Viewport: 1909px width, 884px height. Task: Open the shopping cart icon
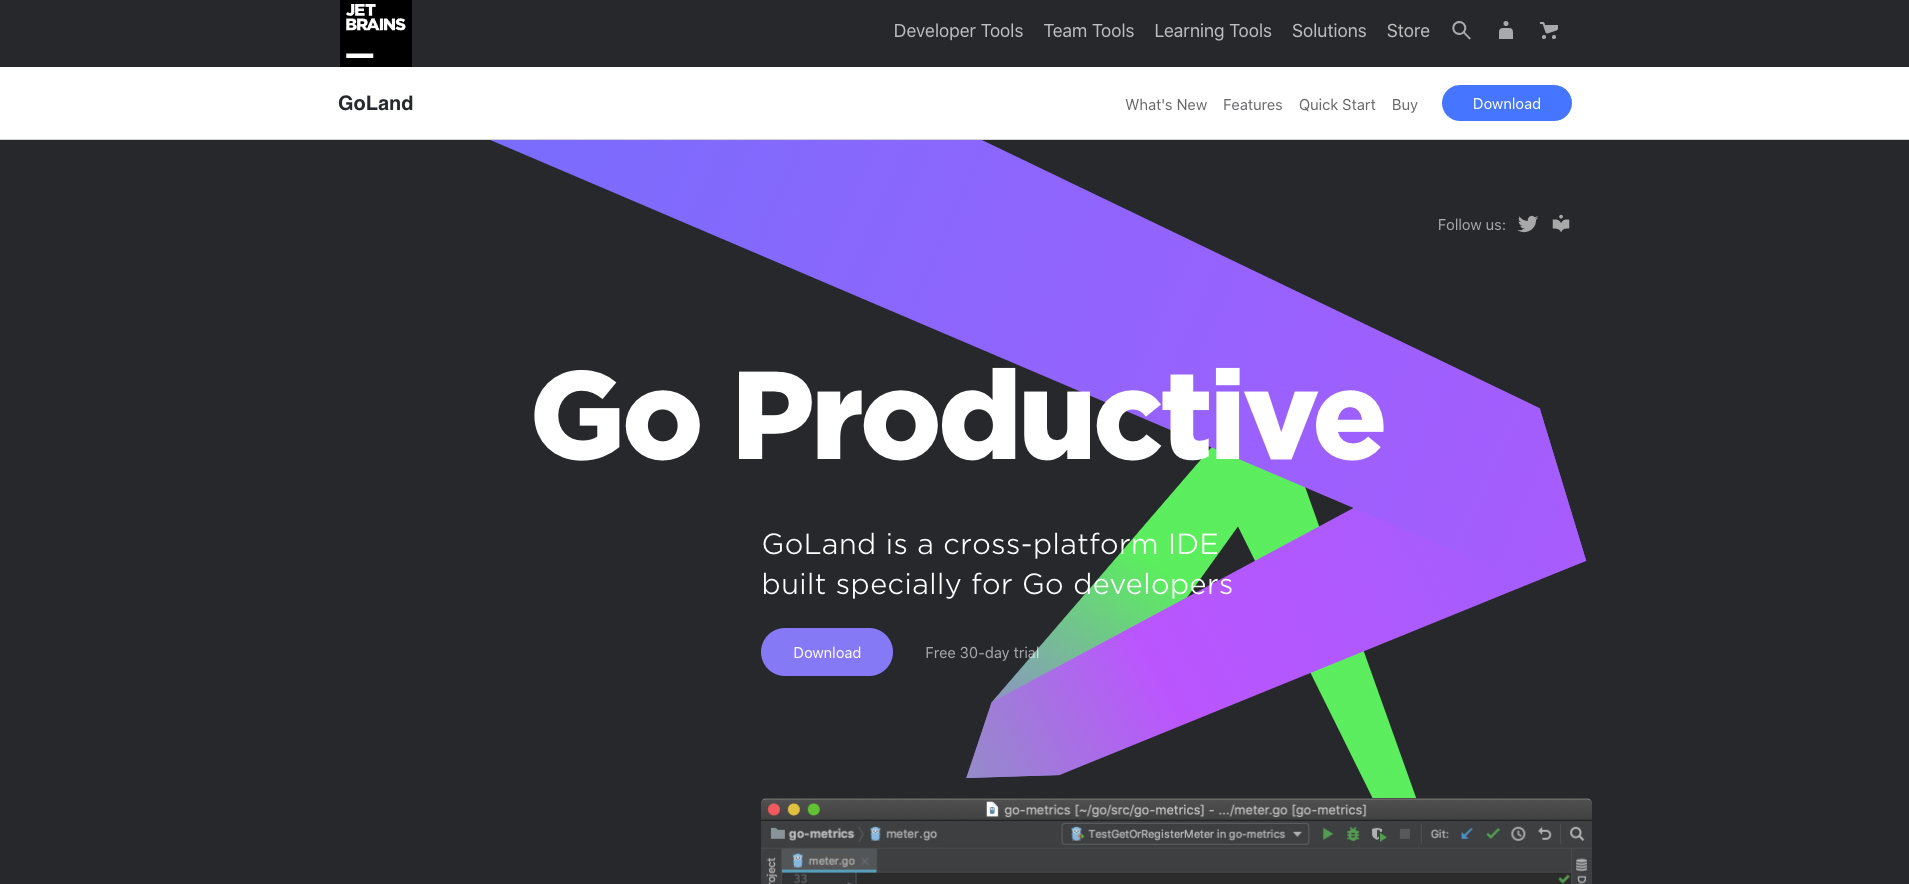1549,31
